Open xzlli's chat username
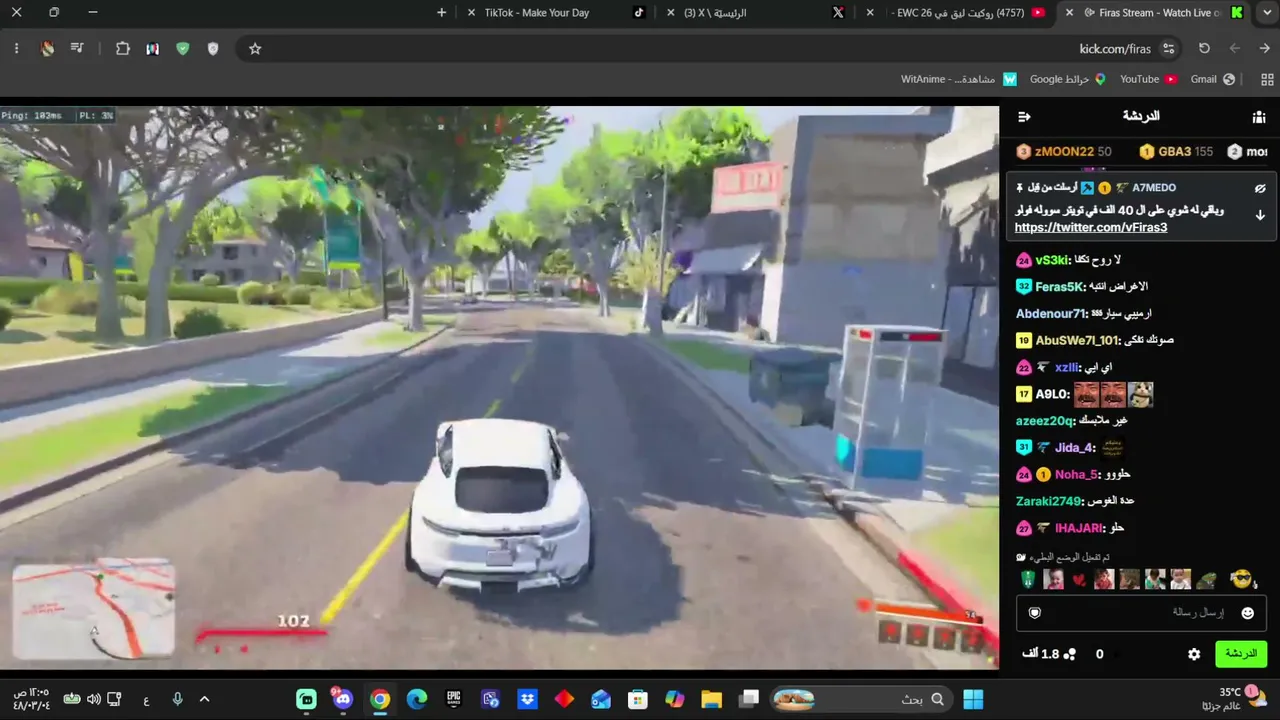Screen dimensions: 1280x720 (1069, 368)
